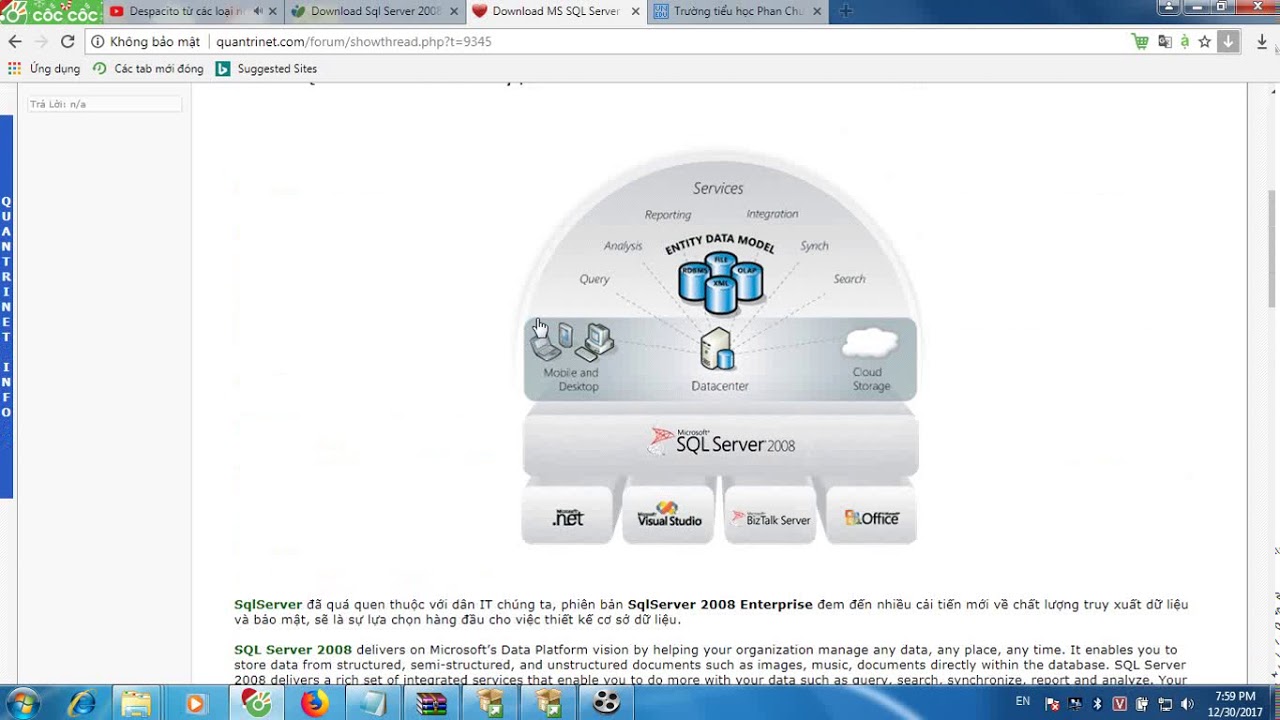Click the grey download media button
1280x720 pixels.
click(1229, 41)
